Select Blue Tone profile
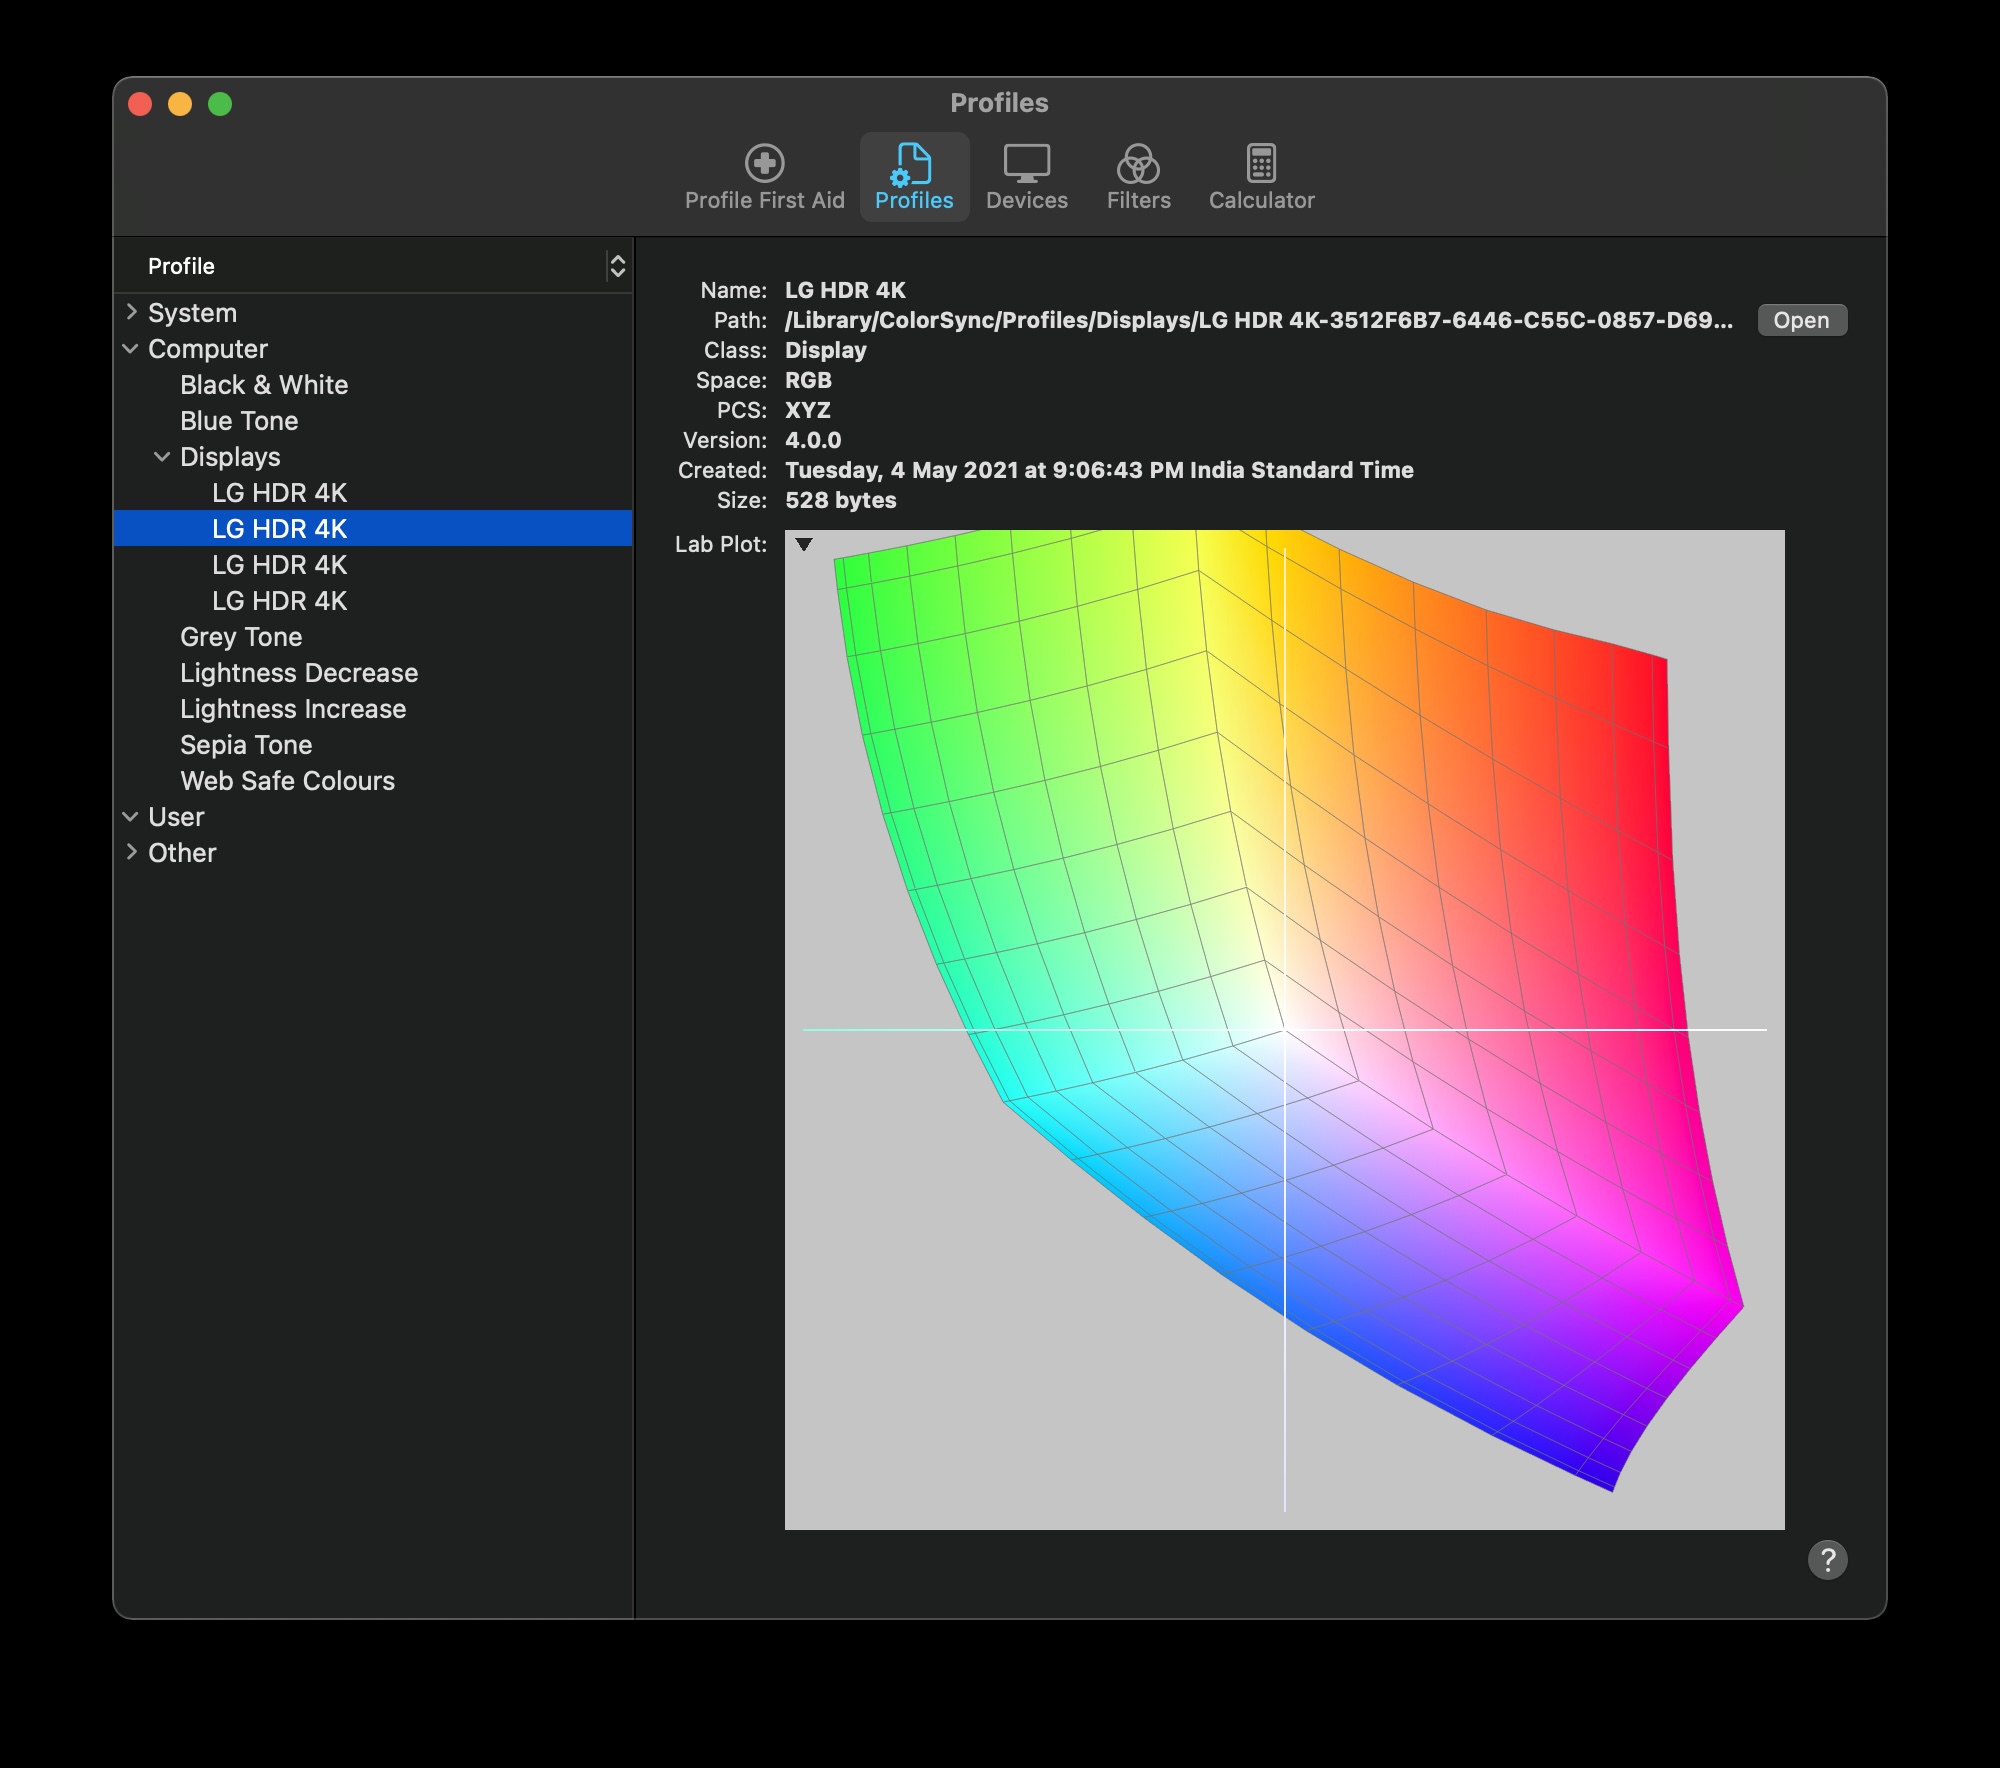Image resolution: width=2000 pixels, height=1768 pixels. [x=239, y=420]
